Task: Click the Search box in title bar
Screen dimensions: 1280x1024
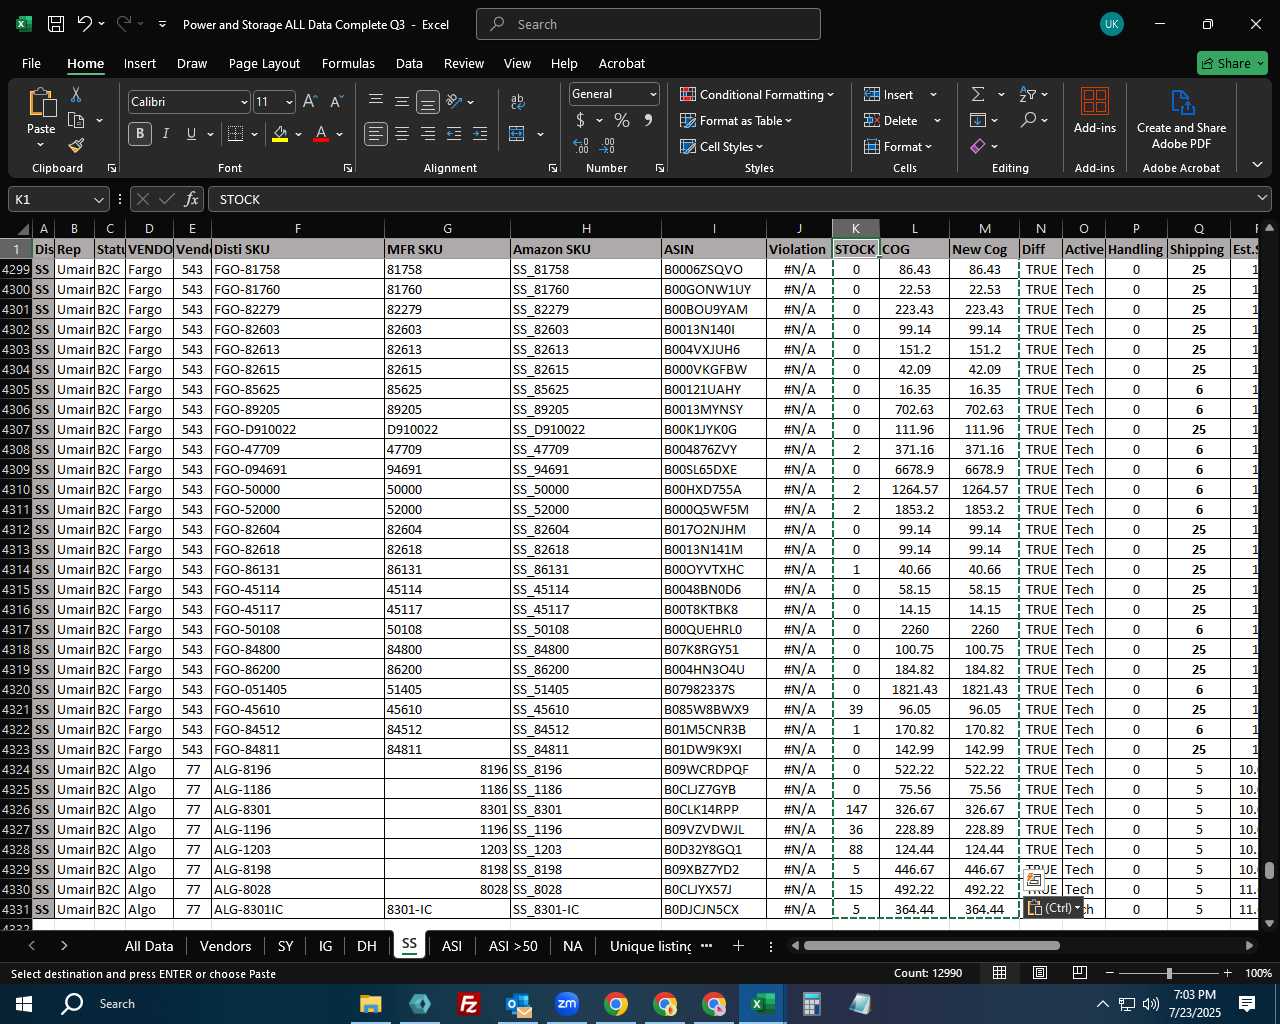Action: point(648,24)
